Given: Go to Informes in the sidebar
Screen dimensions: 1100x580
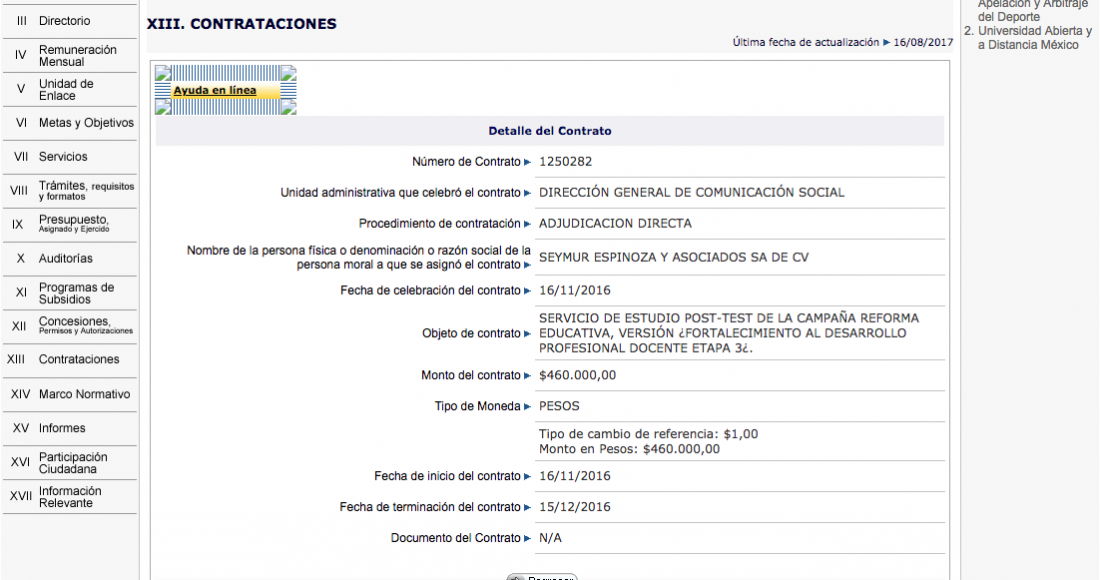Looking at the screenshot, I should pyautogui.click(x=62, y=429).
